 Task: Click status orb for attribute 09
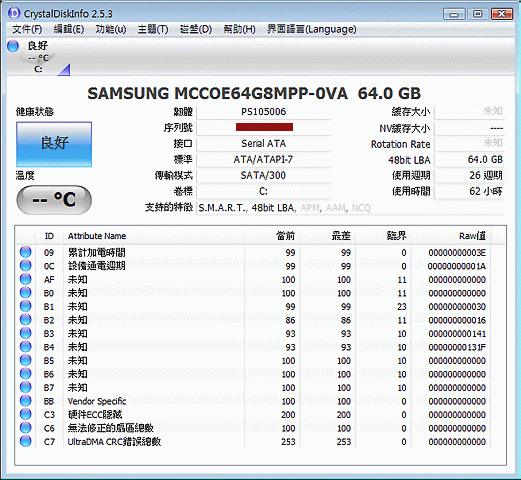[25, 252]
